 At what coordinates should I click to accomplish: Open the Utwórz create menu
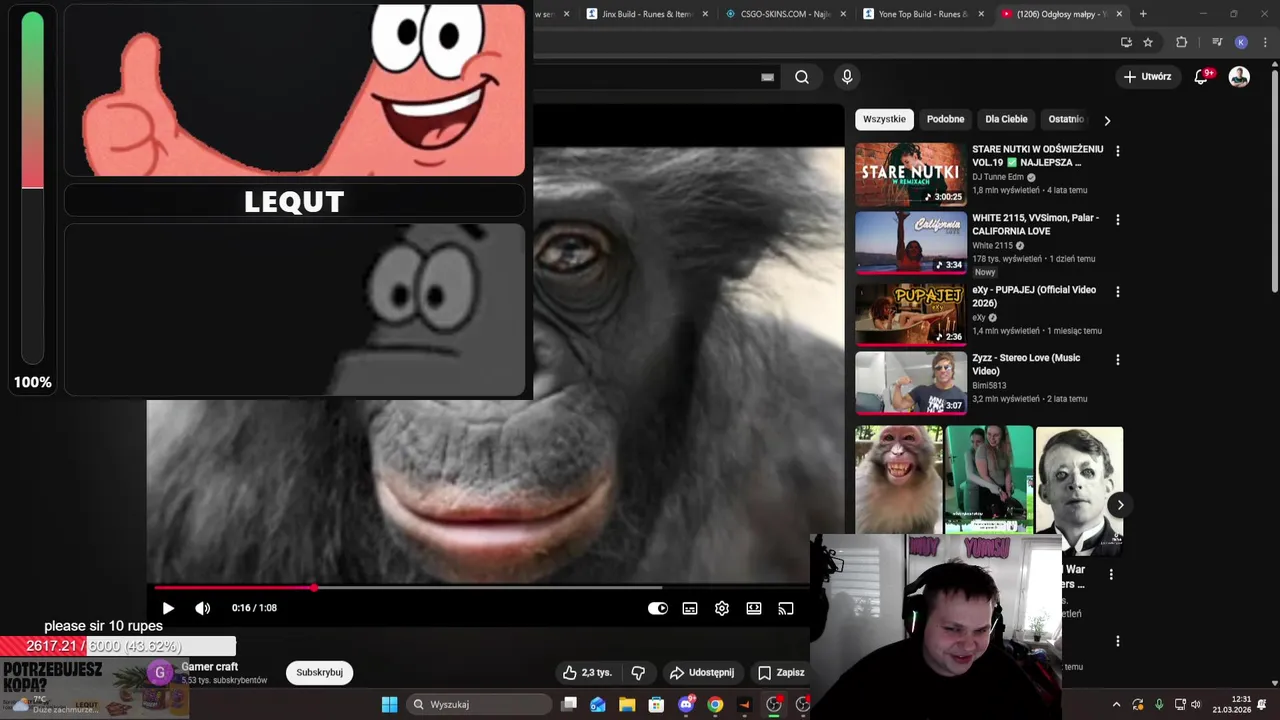(x=1147, y=77)
